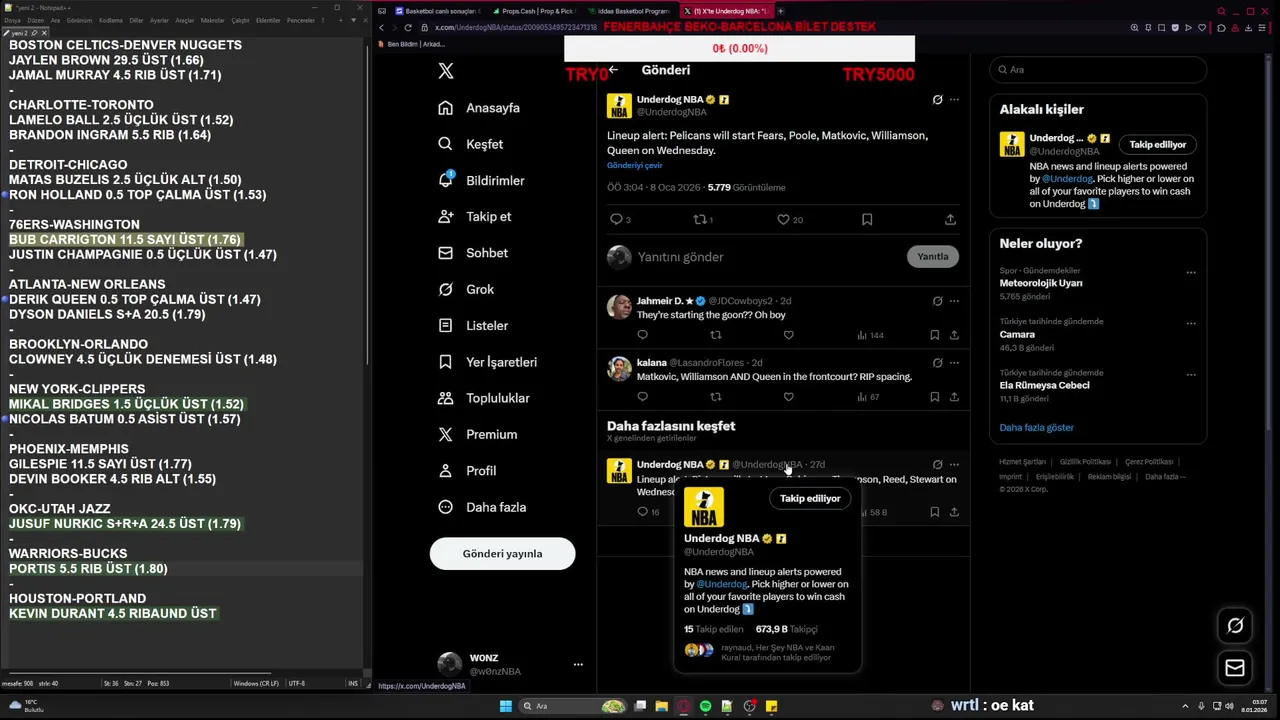Click back arrow next to Gönderi
The image size is (1280, 720).
click(613, 70)
